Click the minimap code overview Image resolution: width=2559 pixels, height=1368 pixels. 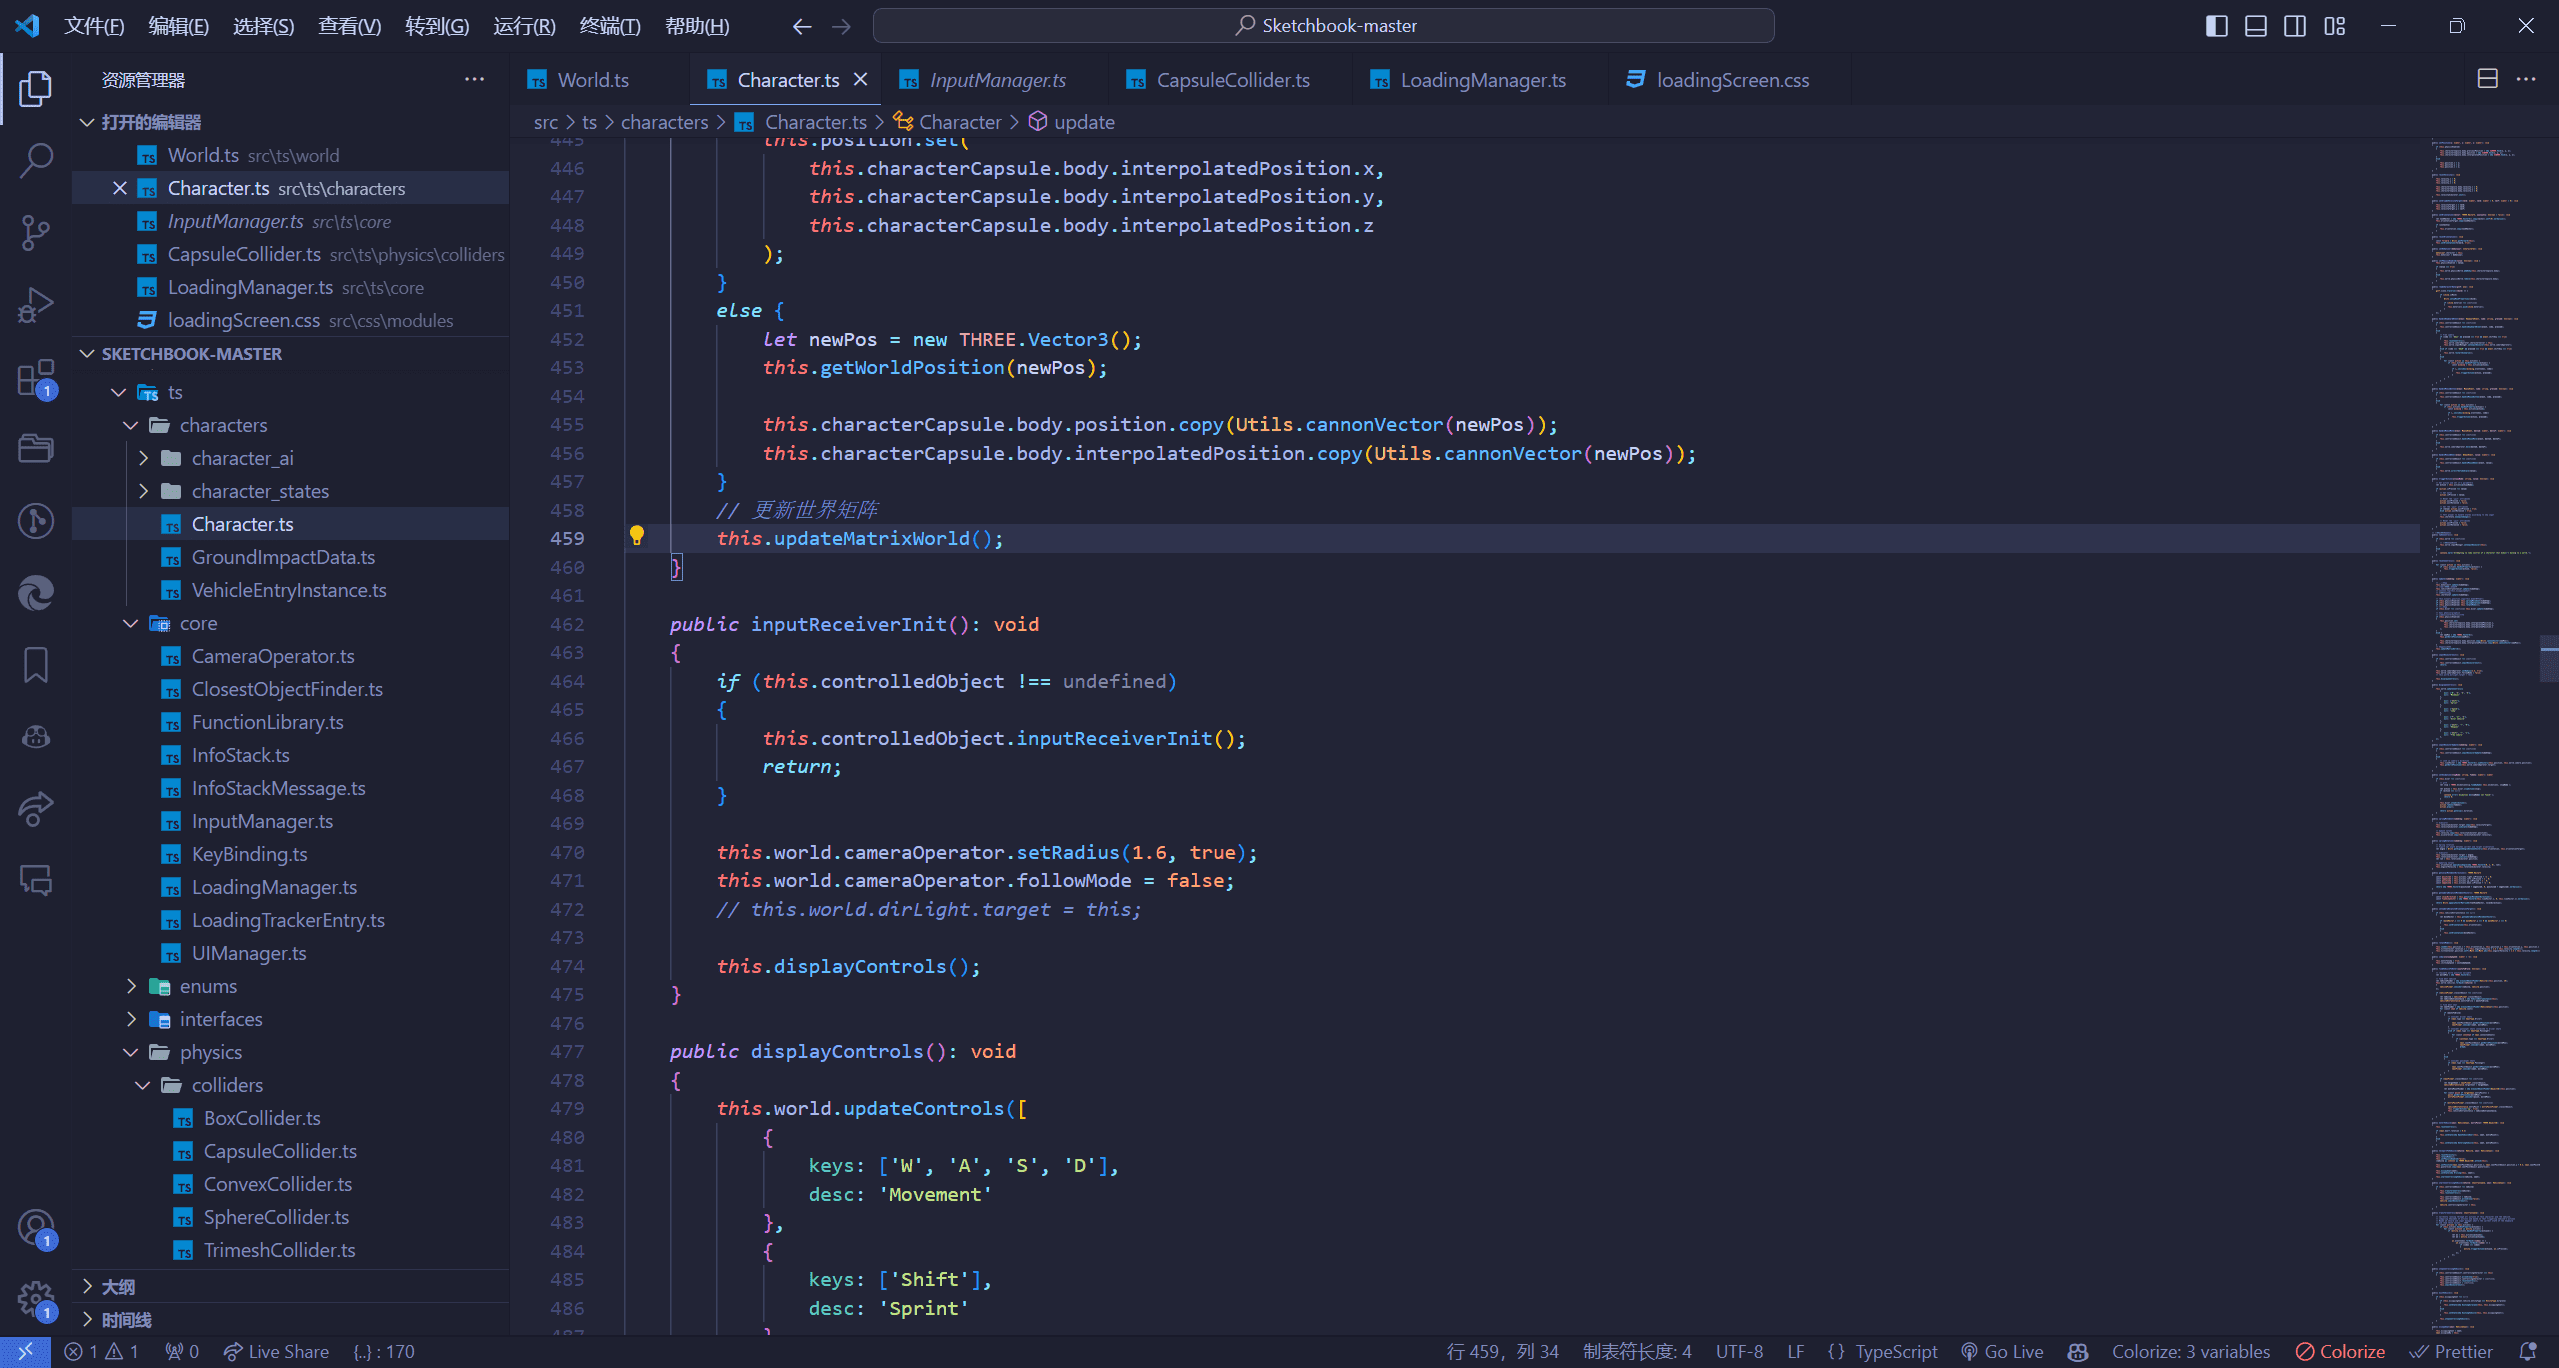(2483, 736)
